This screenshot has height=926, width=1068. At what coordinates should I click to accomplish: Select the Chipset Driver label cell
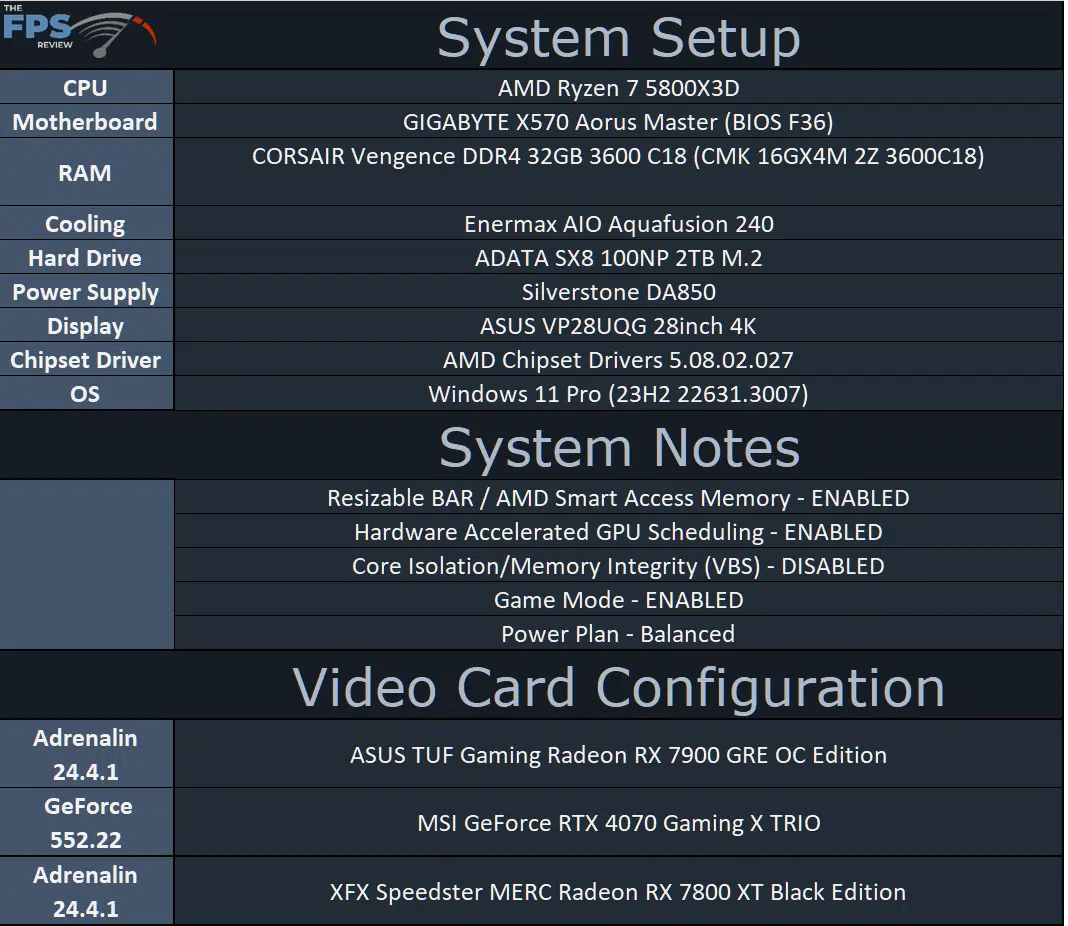[x=86, y=360]
